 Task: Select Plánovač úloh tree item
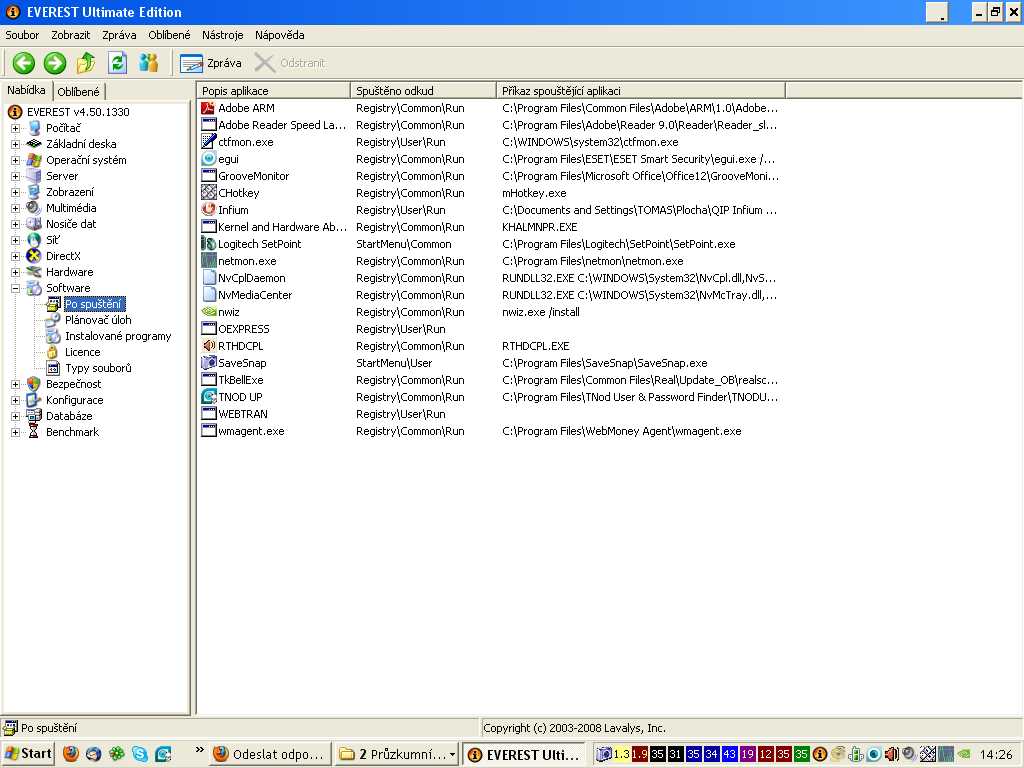(98, 320)
